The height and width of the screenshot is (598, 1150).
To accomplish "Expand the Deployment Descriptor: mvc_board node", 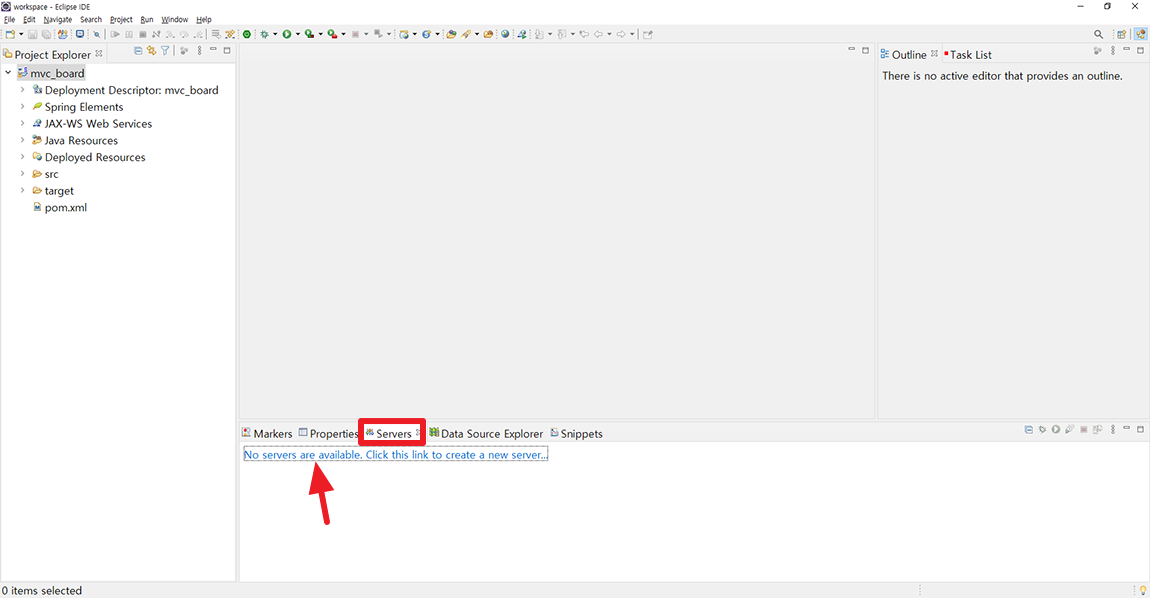I will point(22,90).
